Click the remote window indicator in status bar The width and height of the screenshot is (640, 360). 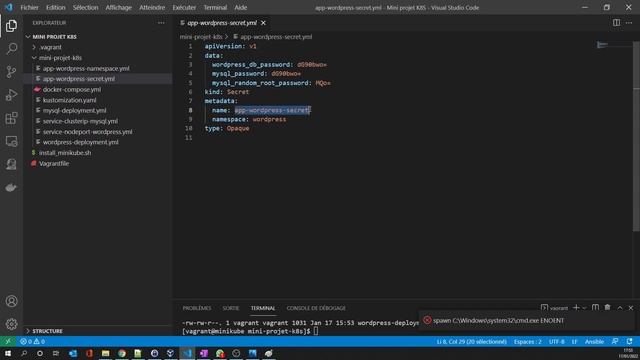click(x=8, y=341)
